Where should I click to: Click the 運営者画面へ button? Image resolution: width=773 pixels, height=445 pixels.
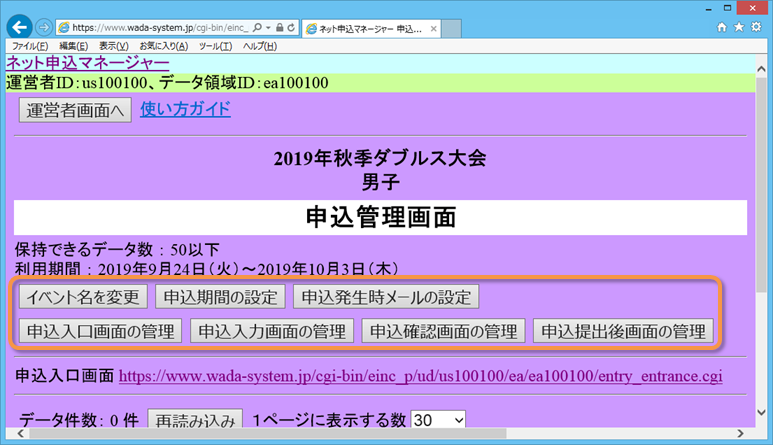[x=75, y=110]
